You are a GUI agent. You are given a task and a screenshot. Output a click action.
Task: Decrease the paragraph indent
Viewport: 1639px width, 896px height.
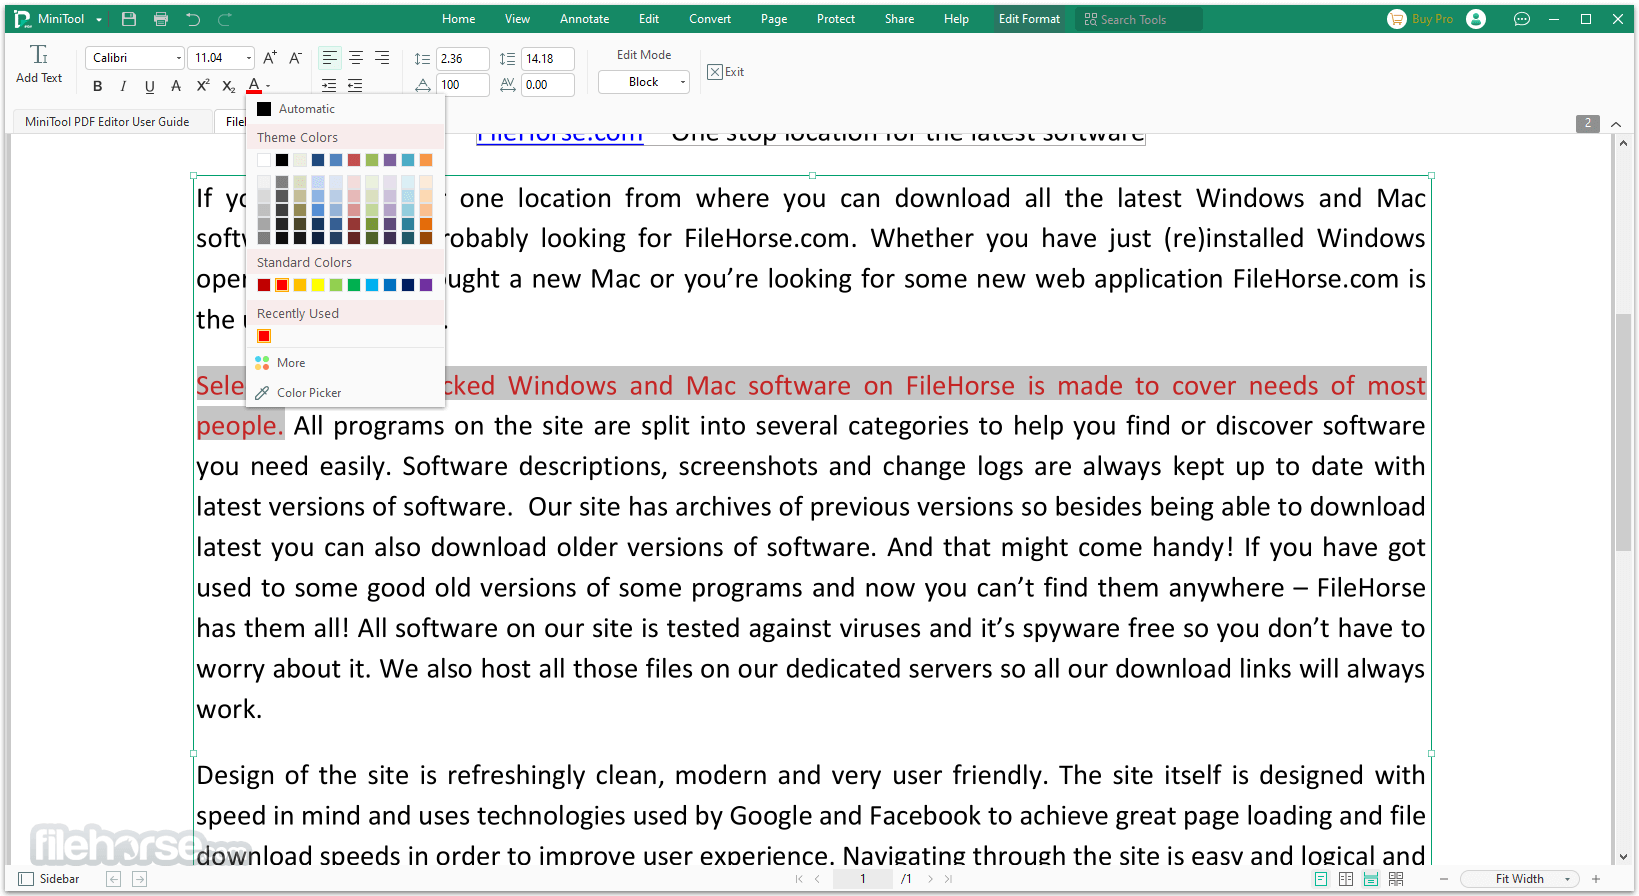[355, 86]
